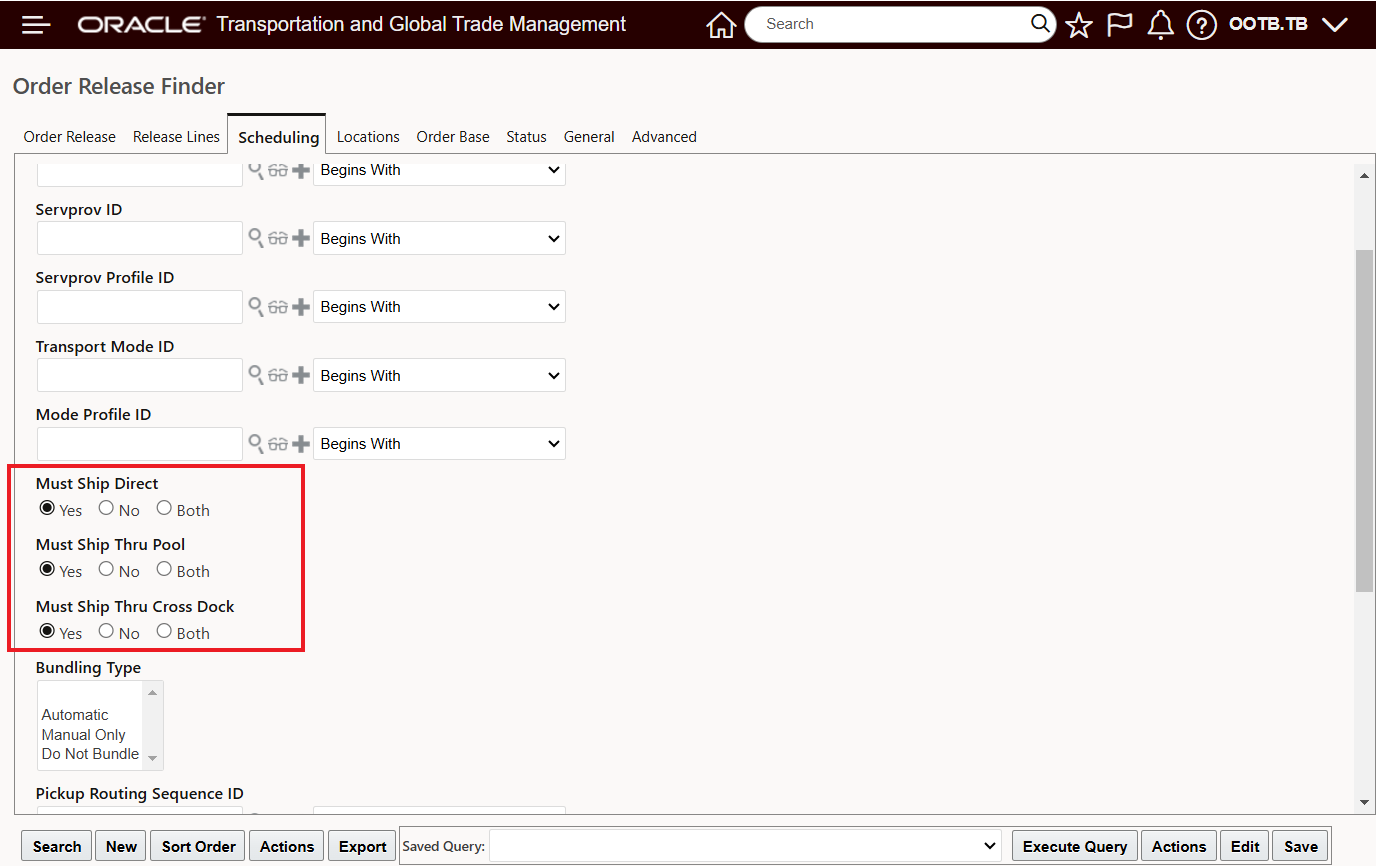
Task: Click the Actions button next to Sort Order
Action: tap(287, 846)
